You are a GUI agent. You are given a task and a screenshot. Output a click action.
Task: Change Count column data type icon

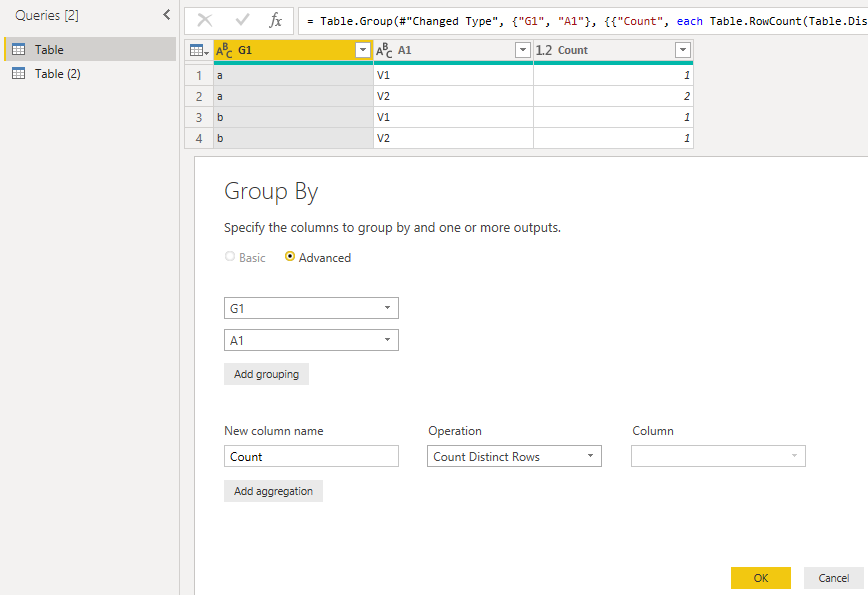pyautogui.click(x=544, y=50)
